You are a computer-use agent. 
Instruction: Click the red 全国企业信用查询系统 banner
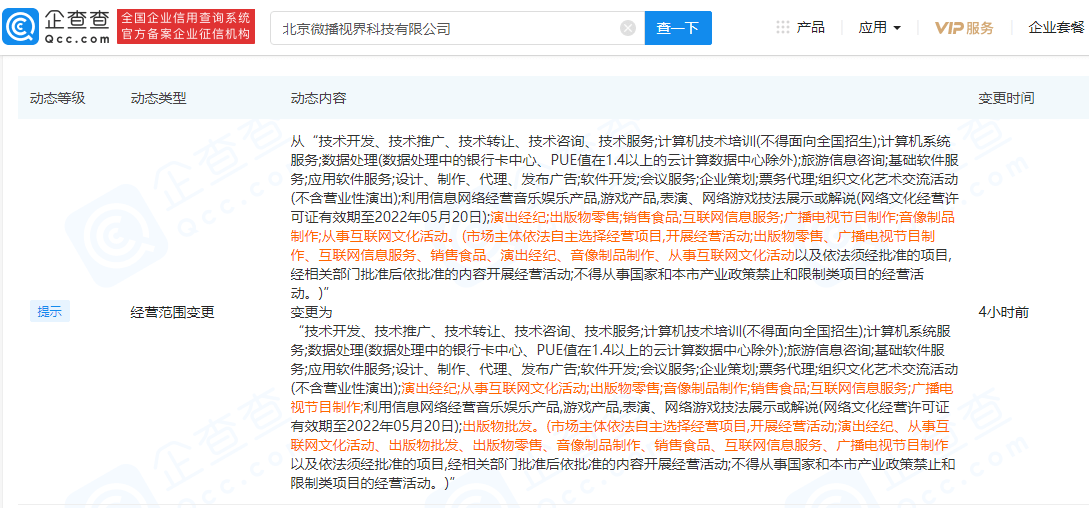185,27
